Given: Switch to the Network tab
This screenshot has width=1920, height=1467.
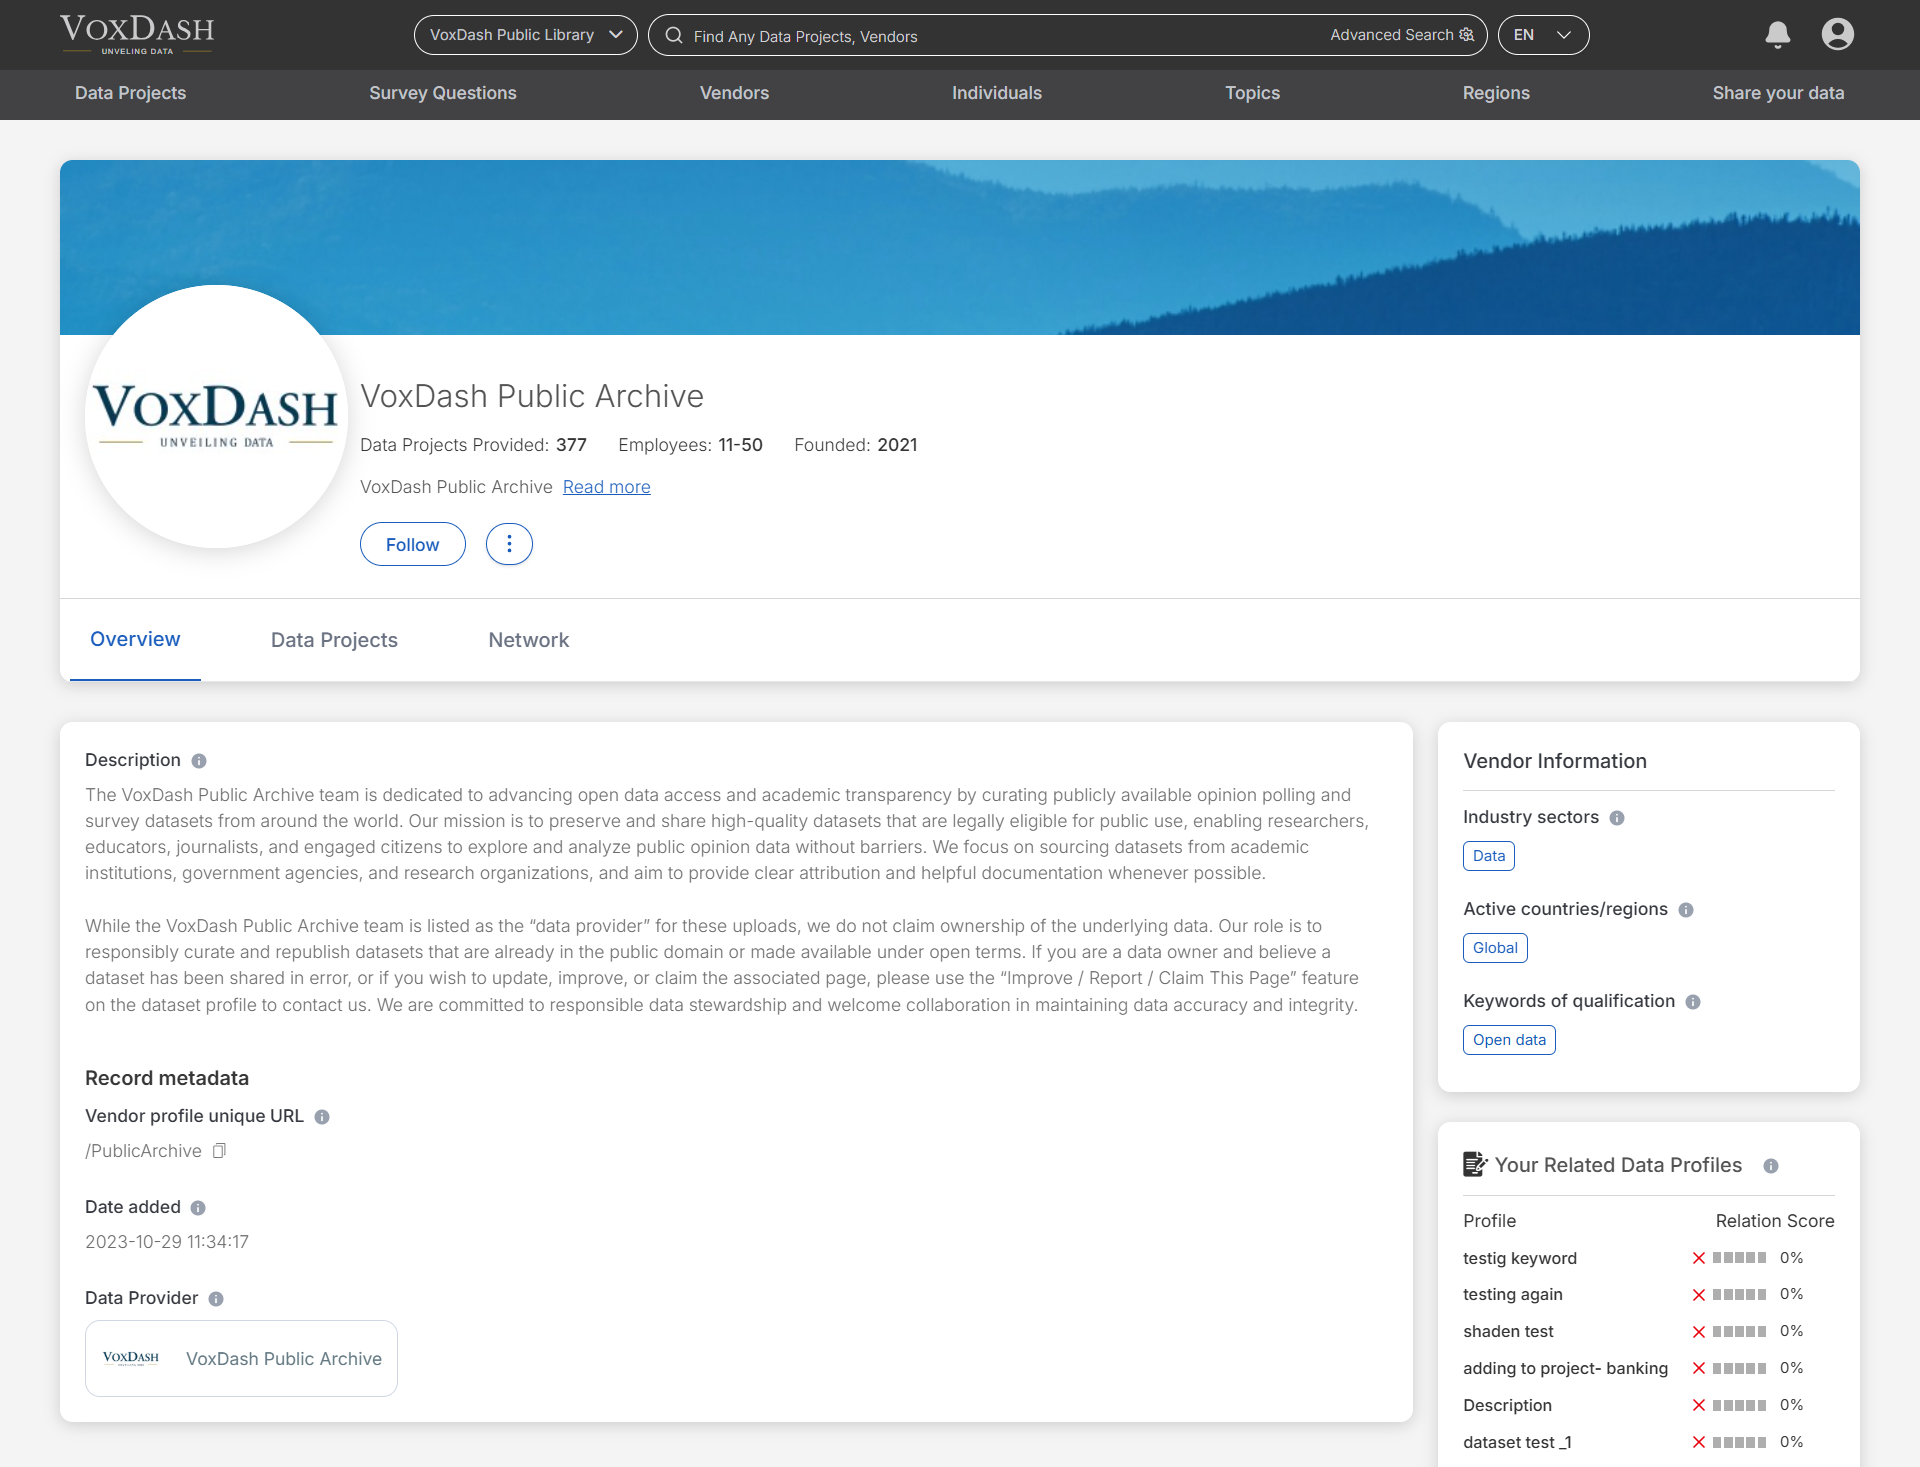Looking at the screenshot, I should click(x=528, y=640).
